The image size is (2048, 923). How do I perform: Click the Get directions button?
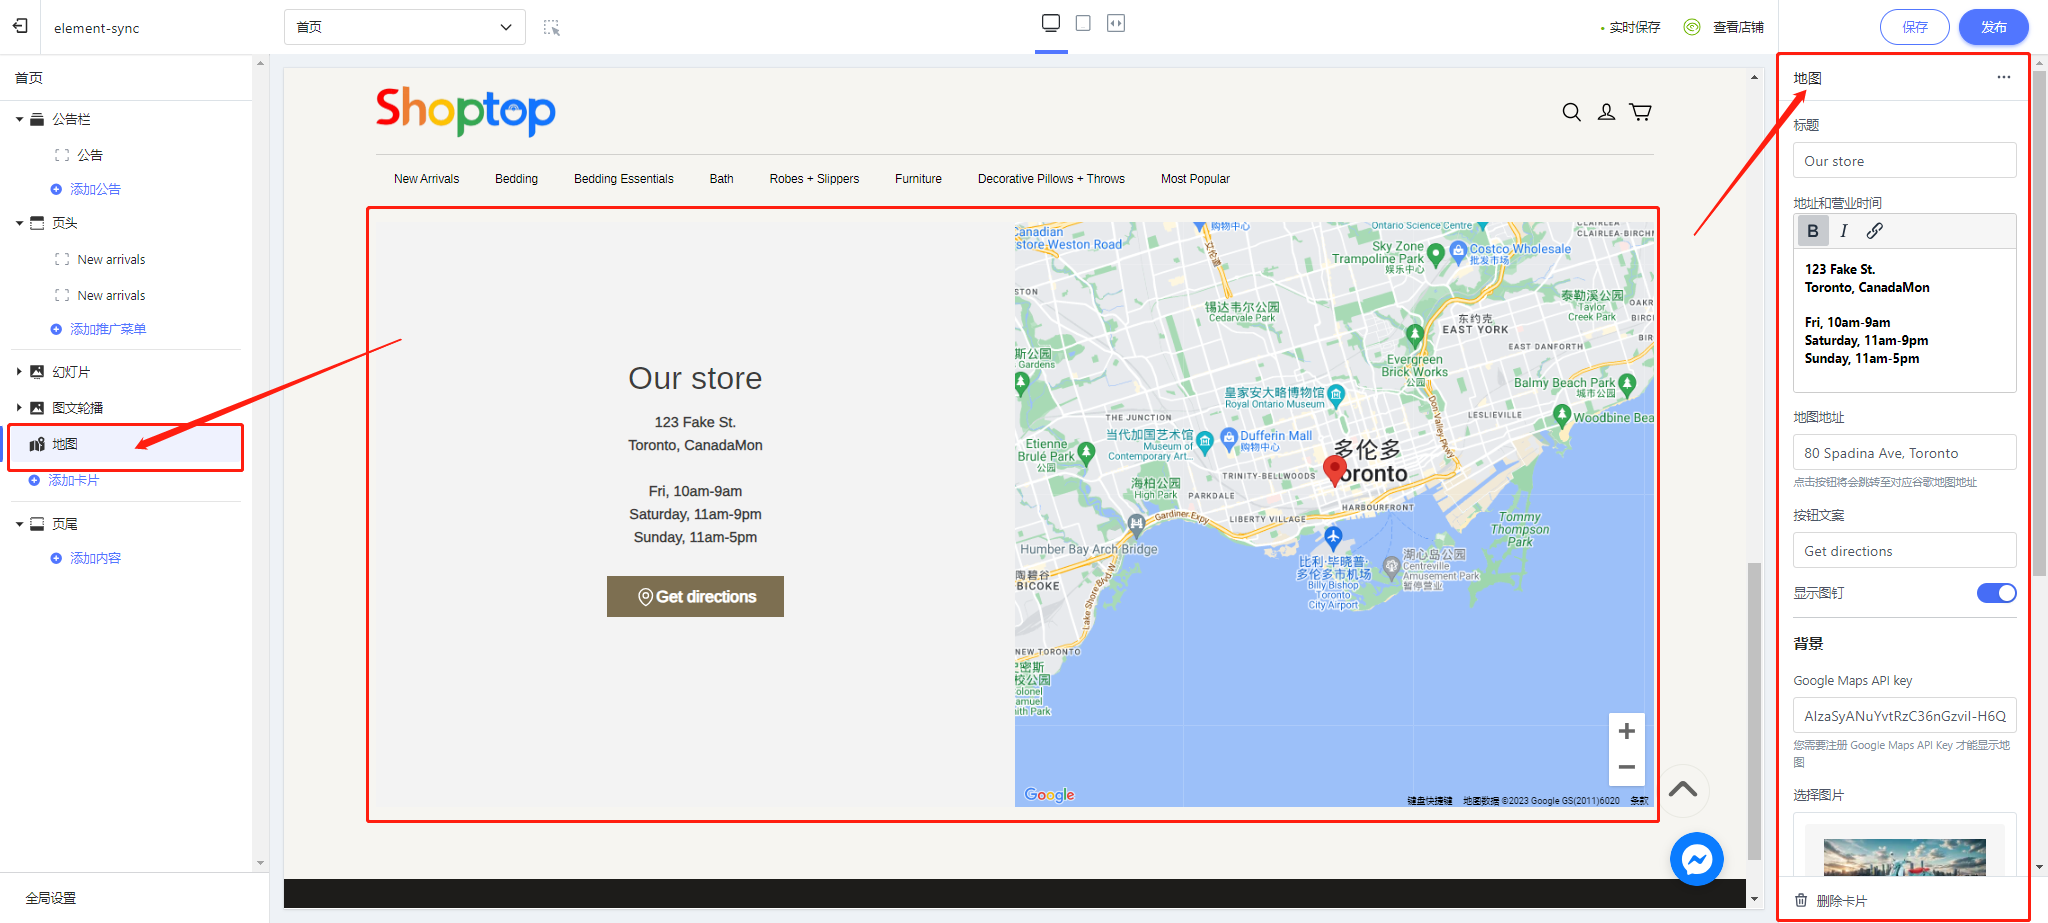695,597
